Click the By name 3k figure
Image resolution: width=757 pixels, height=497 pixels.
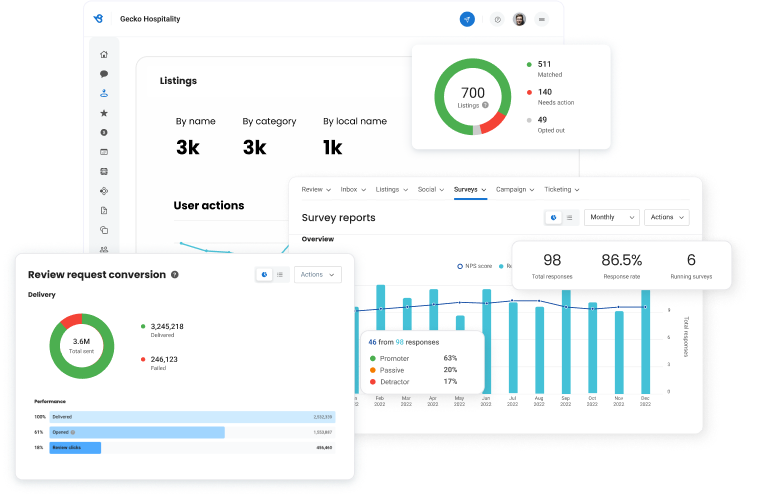click(188, 147)
